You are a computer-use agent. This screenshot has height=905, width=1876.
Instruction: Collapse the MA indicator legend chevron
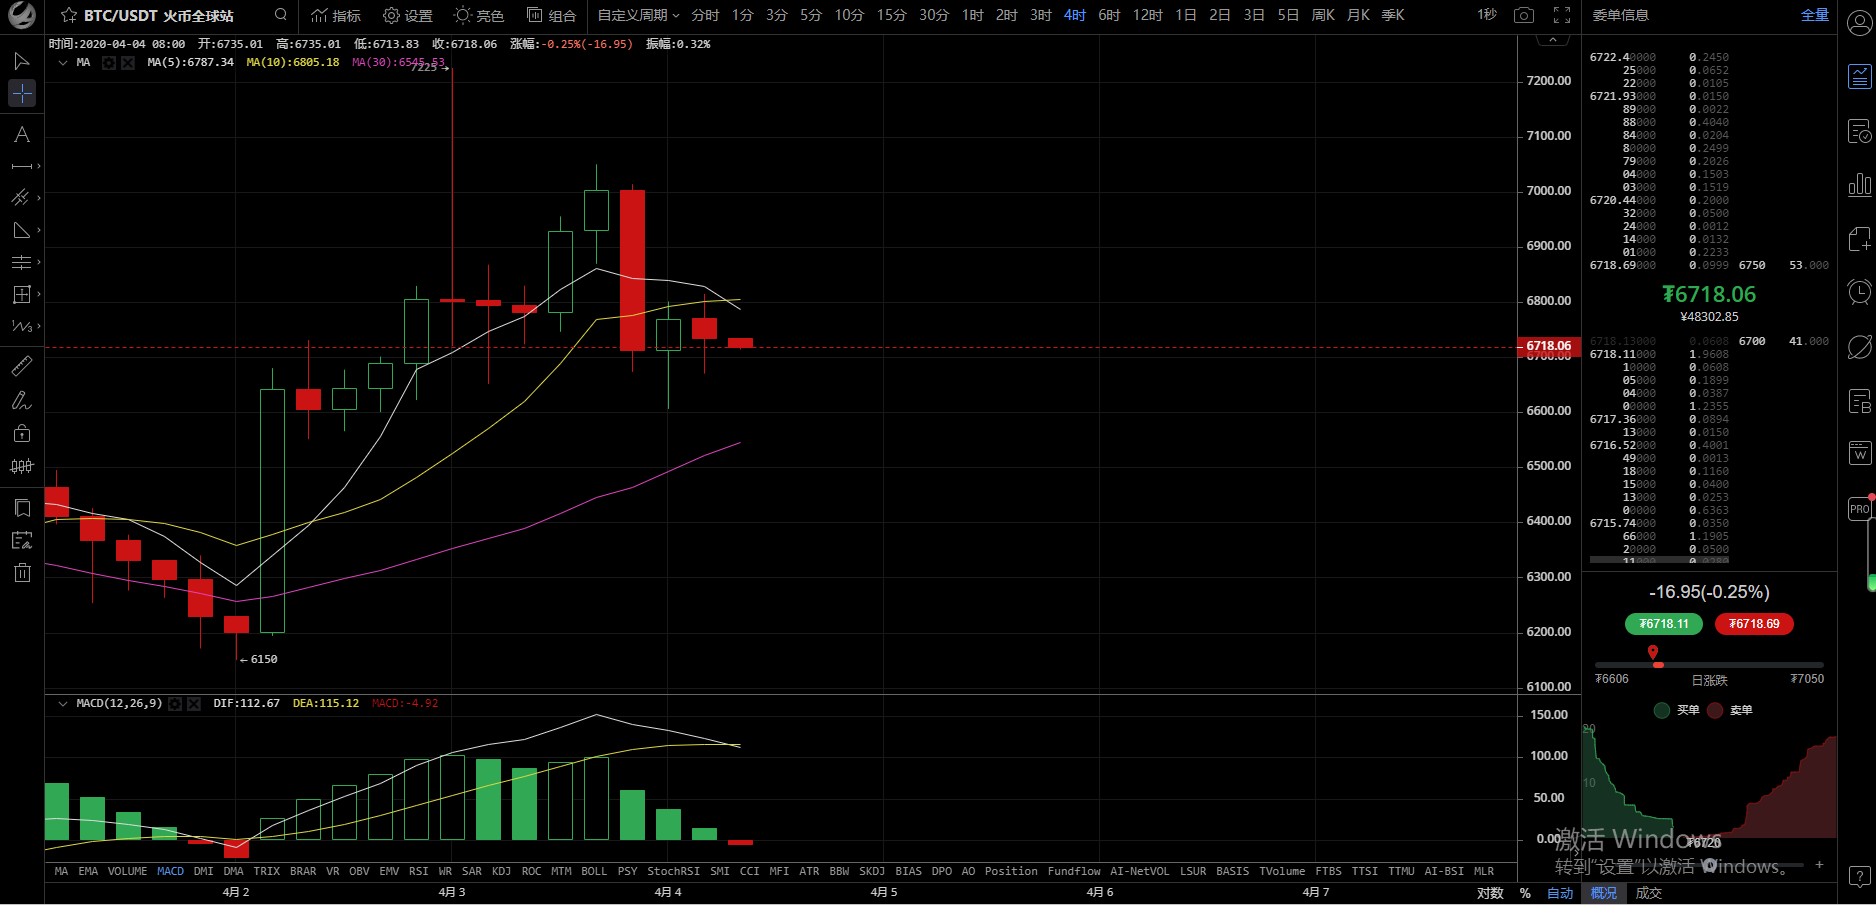(x=63, y=62)
